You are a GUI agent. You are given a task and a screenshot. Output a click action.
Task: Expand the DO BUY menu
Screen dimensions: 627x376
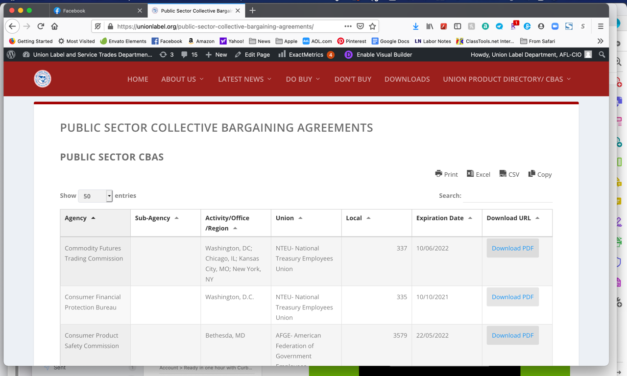click(303, 79)
